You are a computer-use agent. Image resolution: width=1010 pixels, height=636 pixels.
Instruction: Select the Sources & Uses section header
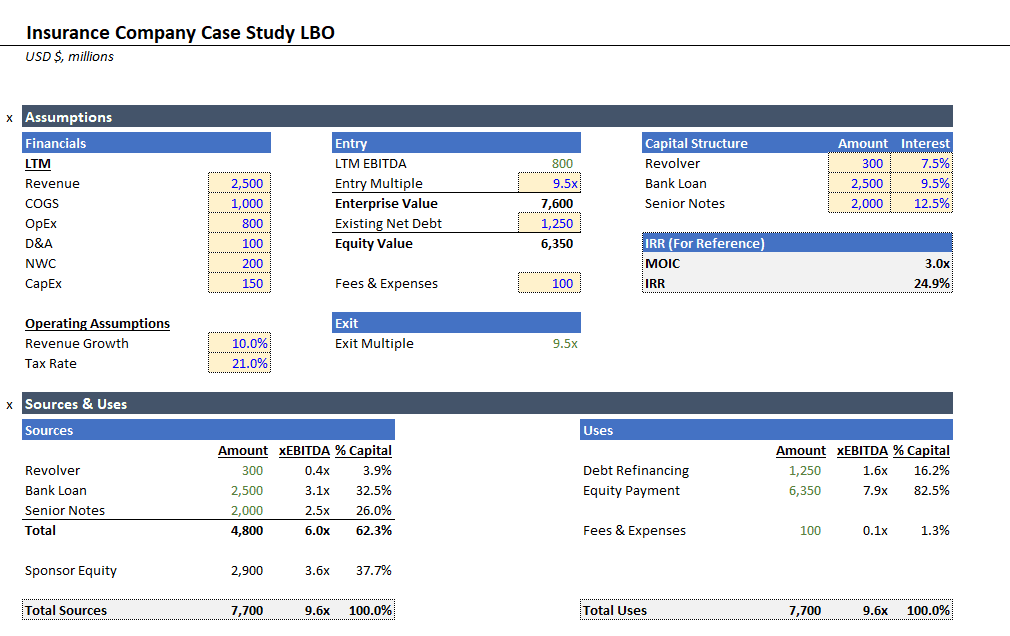click(487, 403)
